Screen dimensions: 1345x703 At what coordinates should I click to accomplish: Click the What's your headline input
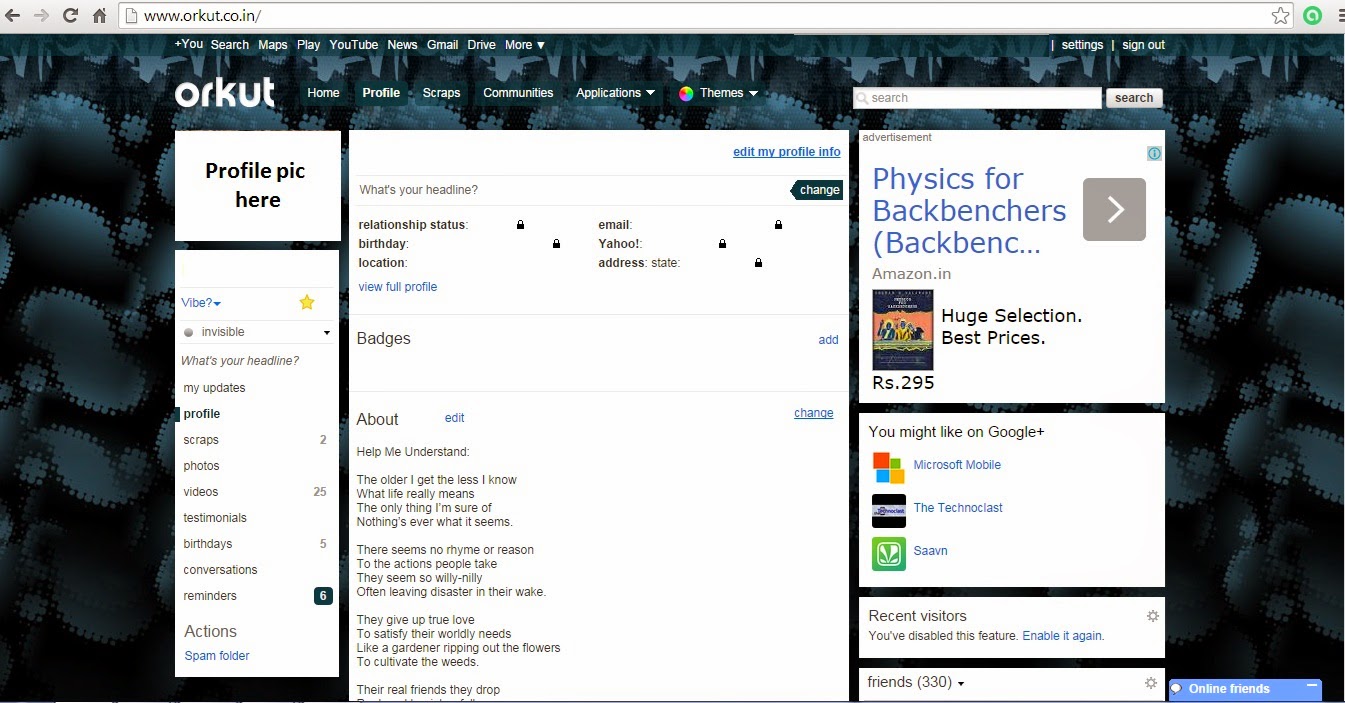tap(574, 190)
